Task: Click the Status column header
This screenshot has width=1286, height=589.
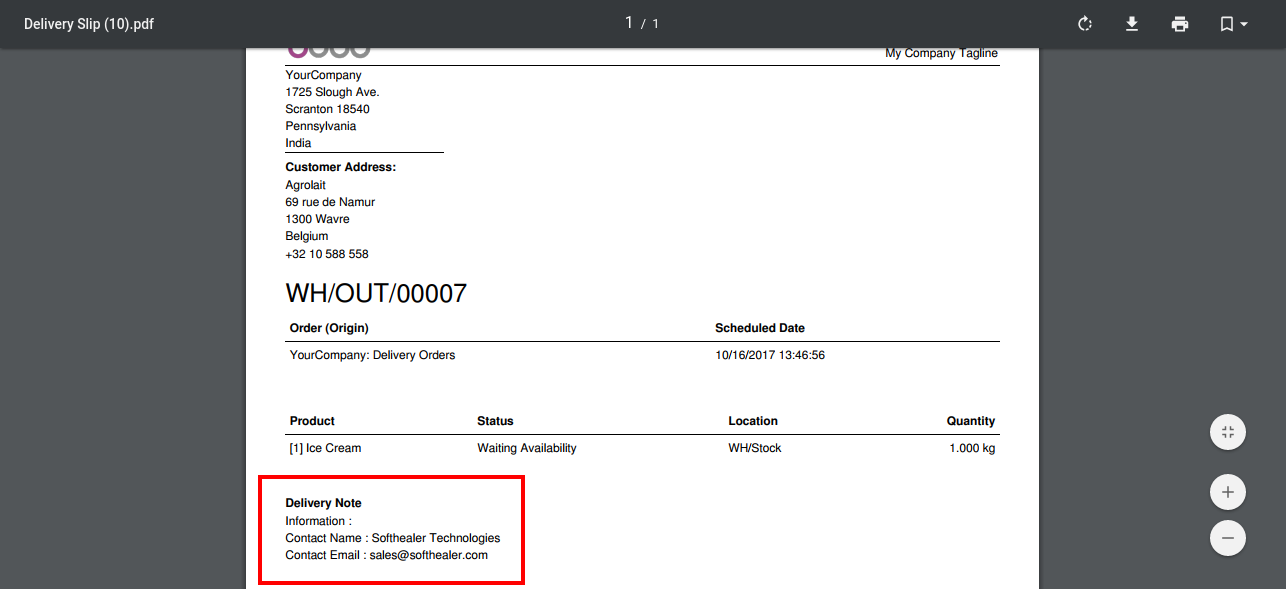Action: pyautogui.click(x=495, y=421)
